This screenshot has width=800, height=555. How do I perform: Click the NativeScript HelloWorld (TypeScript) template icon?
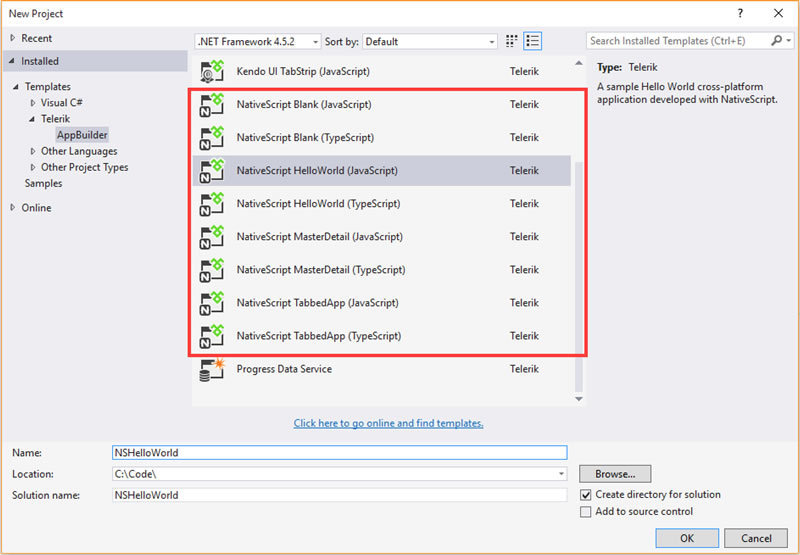coord(212,204)
